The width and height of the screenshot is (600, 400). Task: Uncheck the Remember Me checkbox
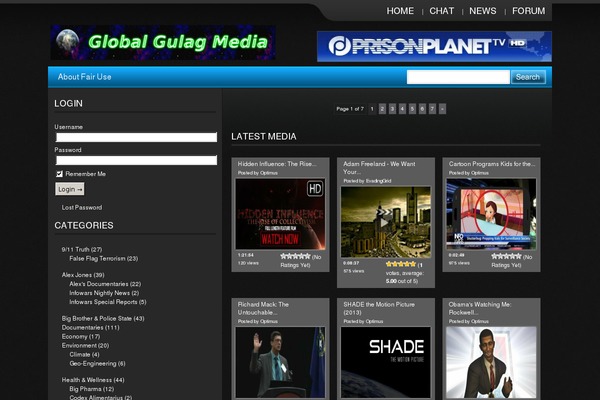pyautogui.click(x=59, y=174)
